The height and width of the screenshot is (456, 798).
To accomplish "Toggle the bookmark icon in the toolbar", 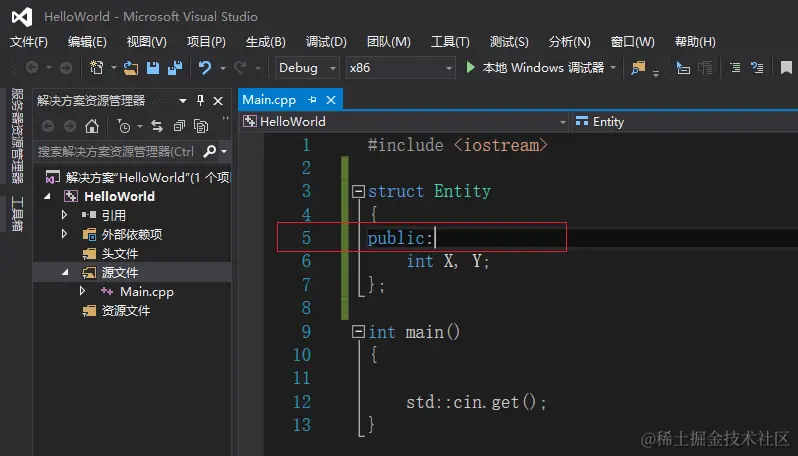I will [x=786, y=67].
